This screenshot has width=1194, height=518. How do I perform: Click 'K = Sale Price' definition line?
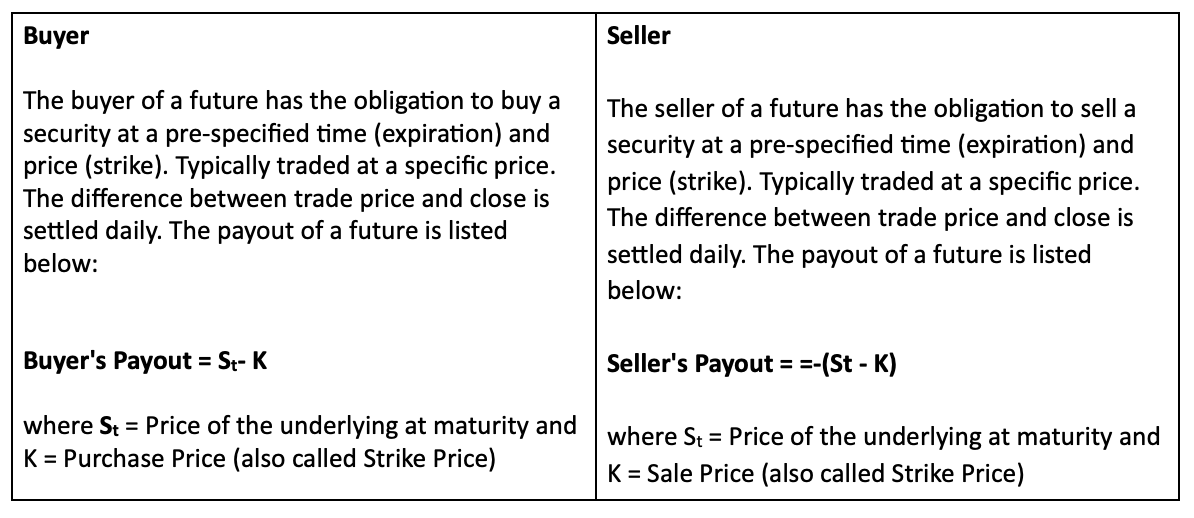816,473
